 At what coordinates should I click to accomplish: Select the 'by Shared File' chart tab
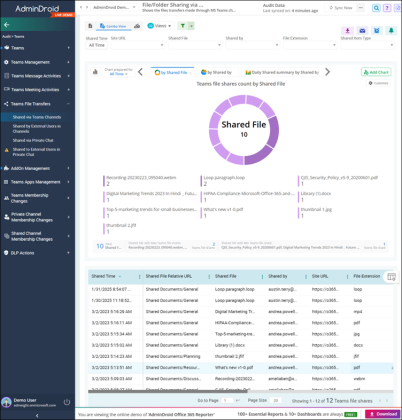tap(172, 72)
